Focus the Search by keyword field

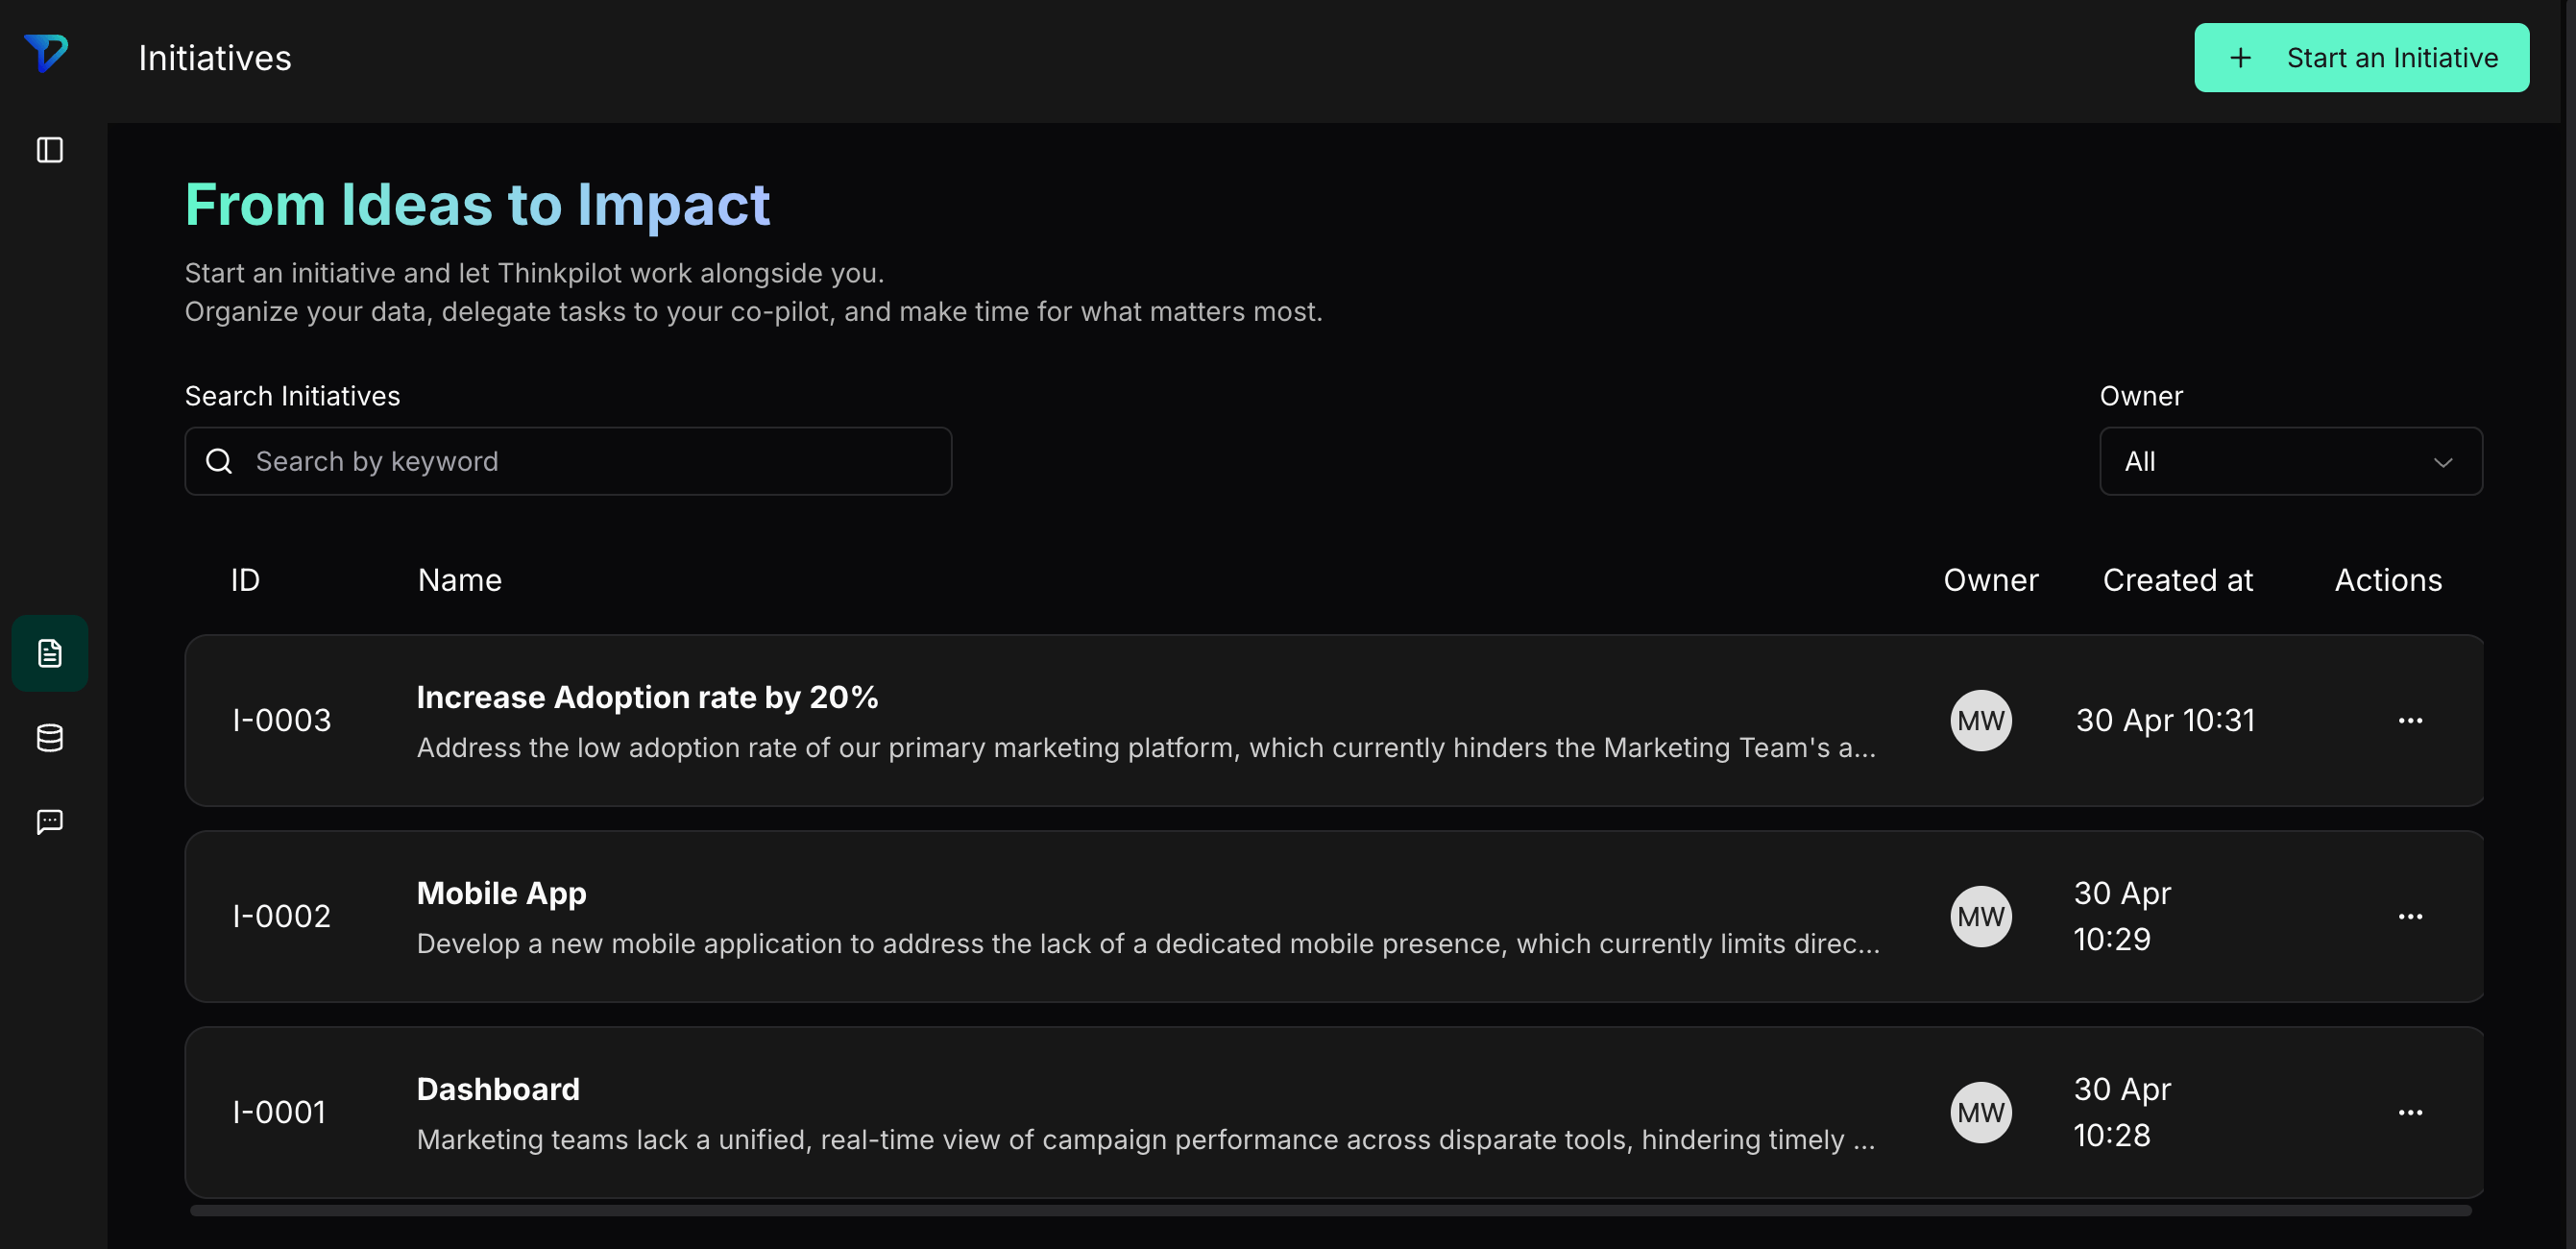pos(568,461)
